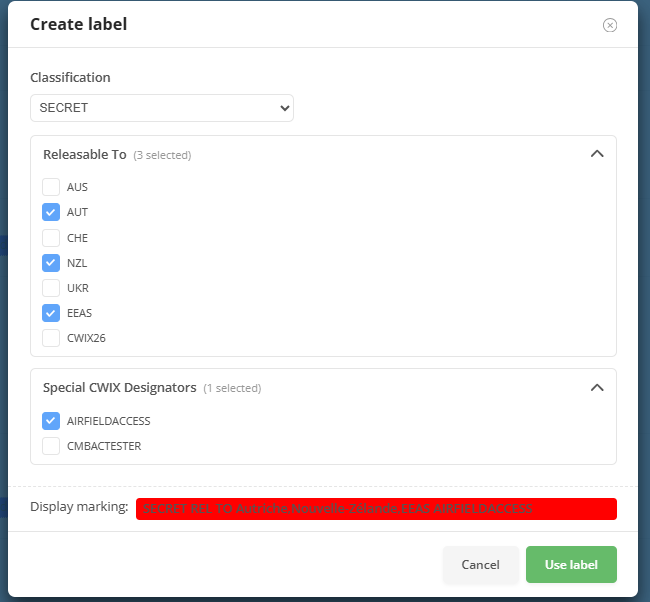Check the AUS checkbox
The image size is (650, 602).
[51, 187]
